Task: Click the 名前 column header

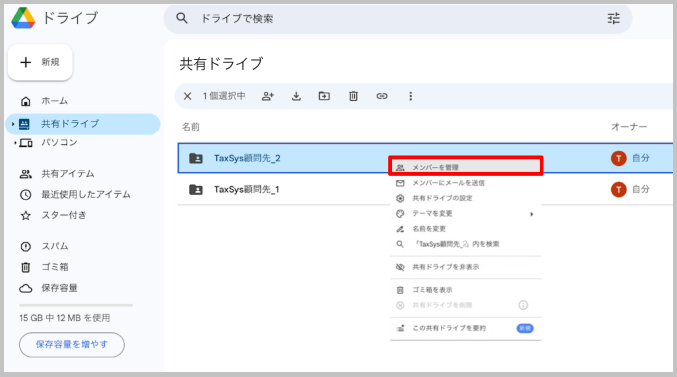Action: (x=190, y=127)
